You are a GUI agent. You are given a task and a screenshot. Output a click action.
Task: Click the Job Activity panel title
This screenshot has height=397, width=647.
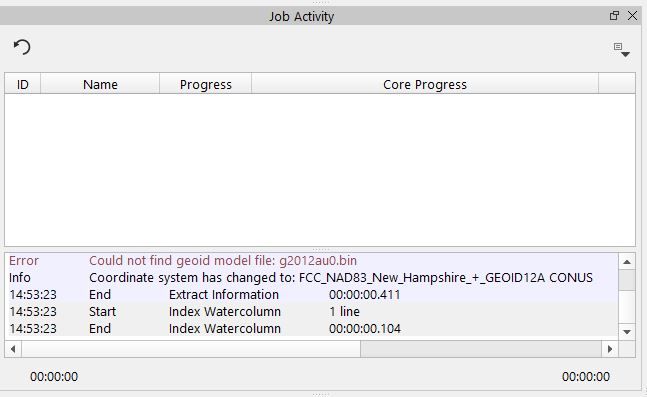pos(302,17)
